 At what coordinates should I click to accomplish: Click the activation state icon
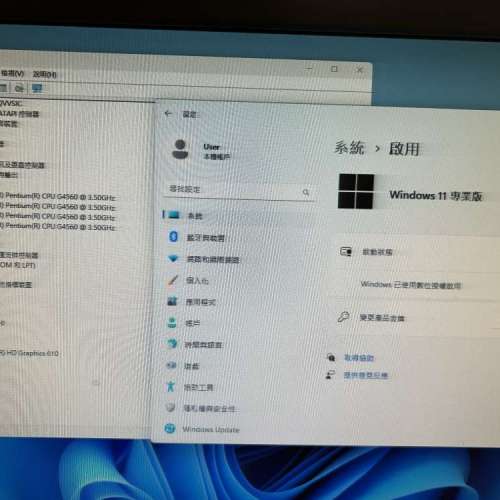point(346,251)
